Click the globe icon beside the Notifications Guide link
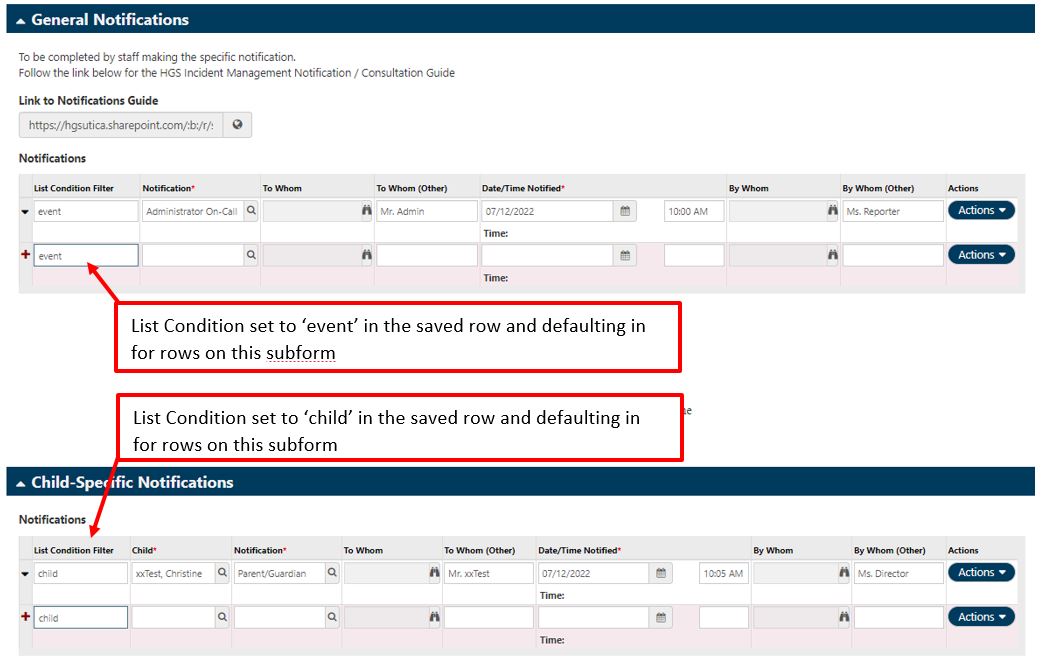 [x=237, y=124]
